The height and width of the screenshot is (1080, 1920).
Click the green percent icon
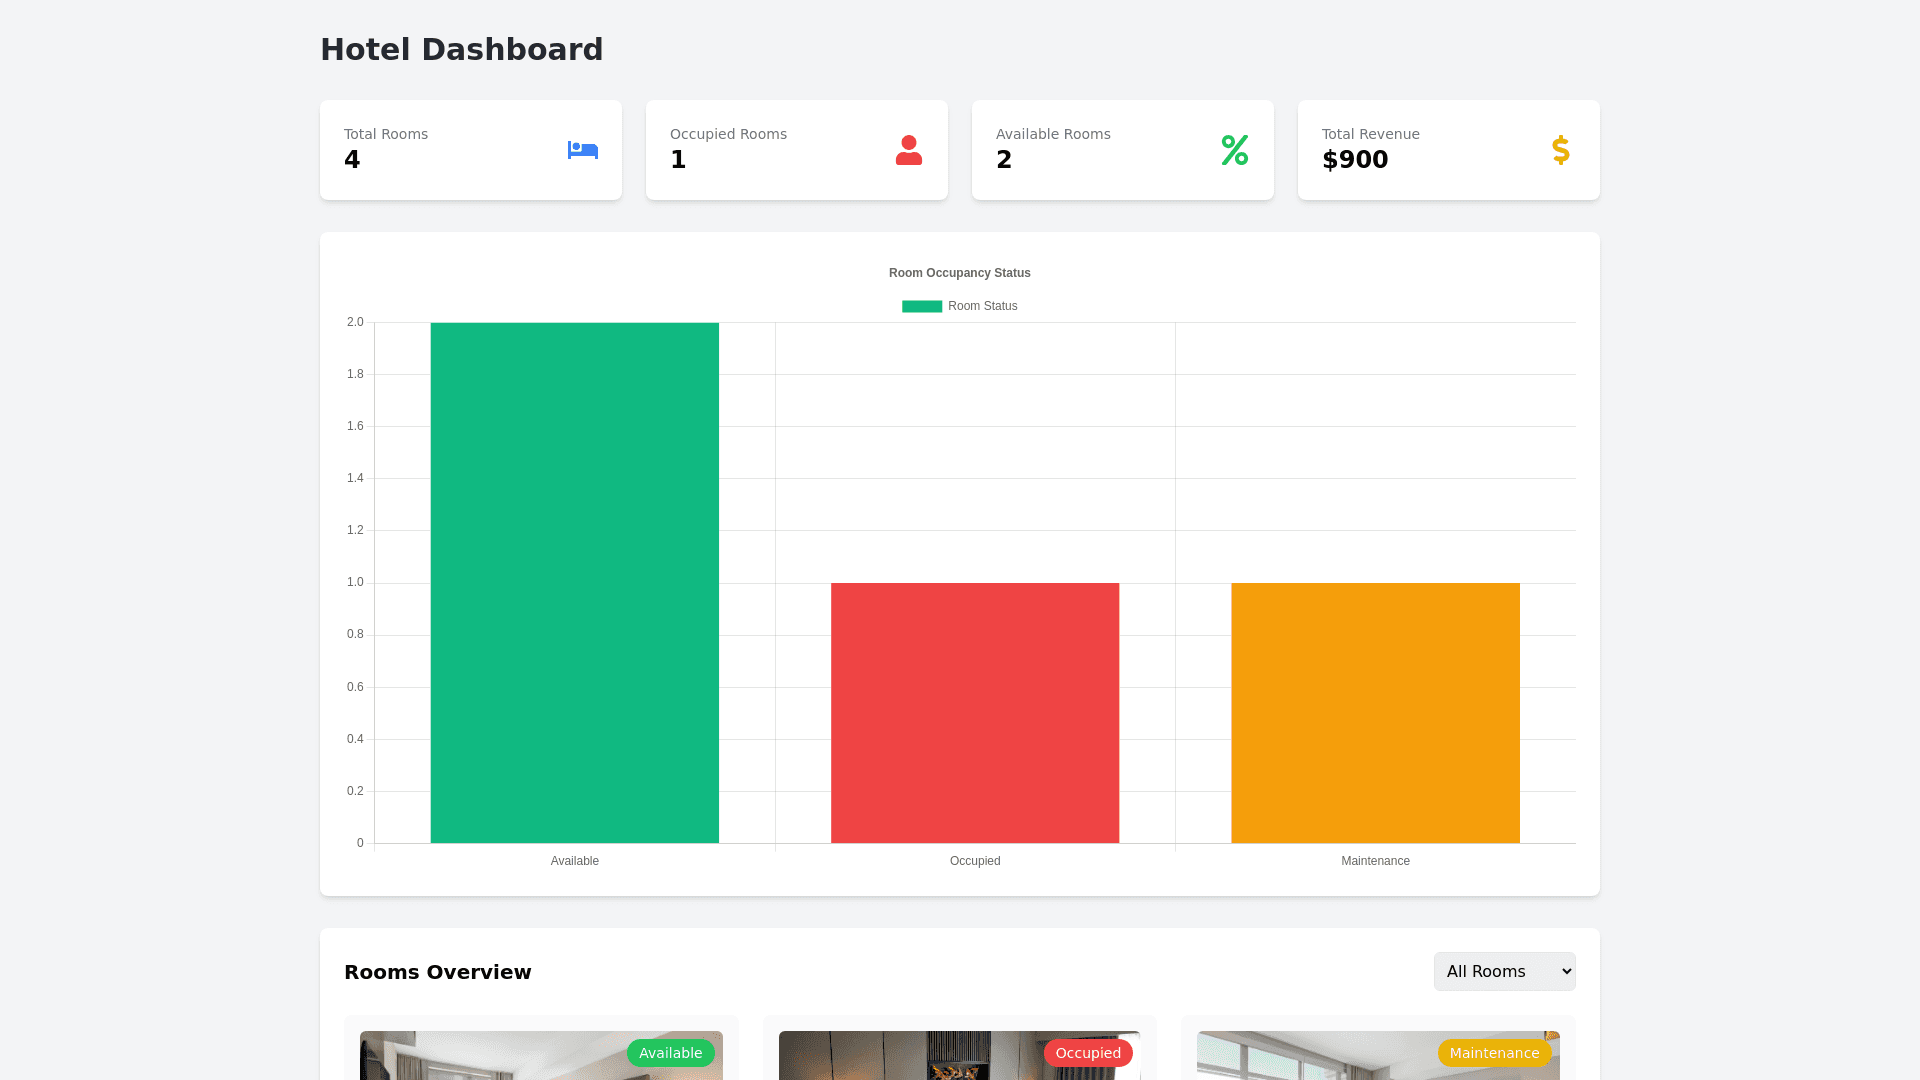pos(1234,150)
